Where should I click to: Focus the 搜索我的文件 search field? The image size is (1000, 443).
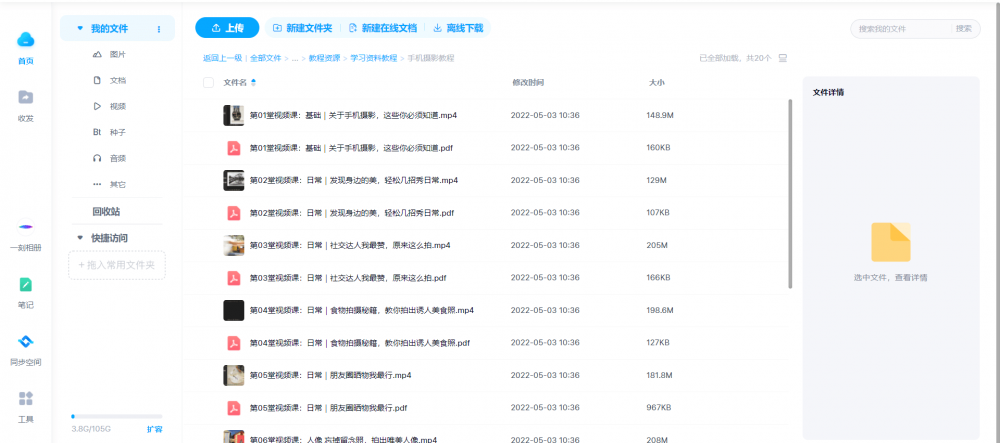[901, 29]
